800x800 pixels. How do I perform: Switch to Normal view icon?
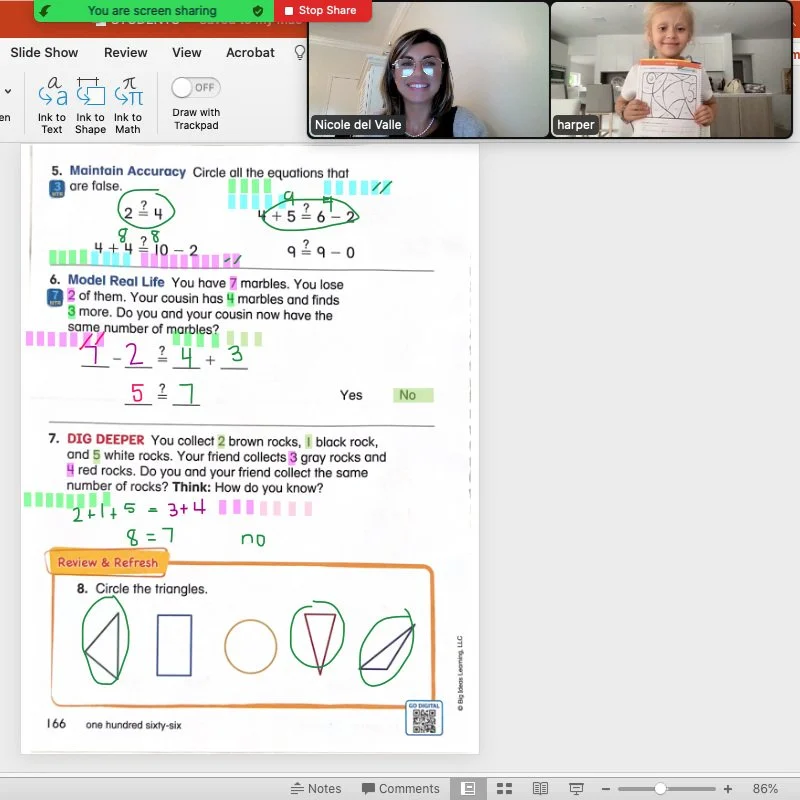point(468,788)
